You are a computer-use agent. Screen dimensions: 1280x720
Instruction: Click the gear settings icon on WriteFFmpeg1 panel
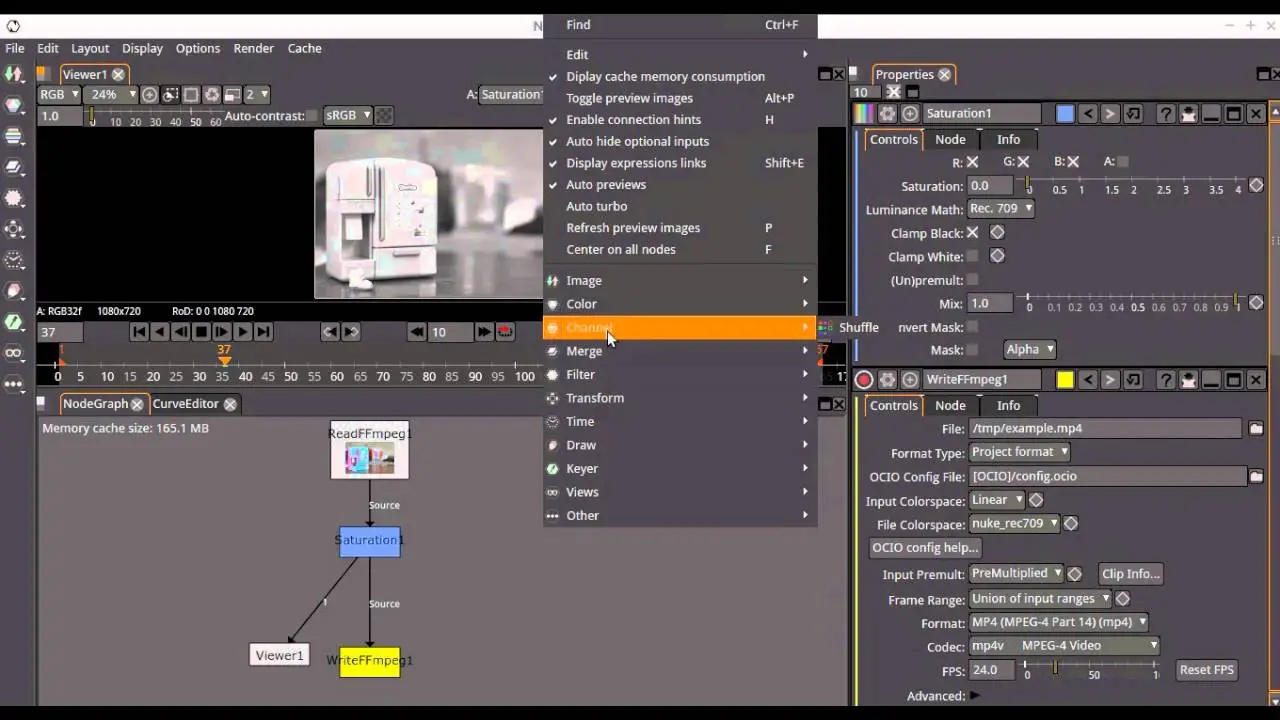point(885,380)
